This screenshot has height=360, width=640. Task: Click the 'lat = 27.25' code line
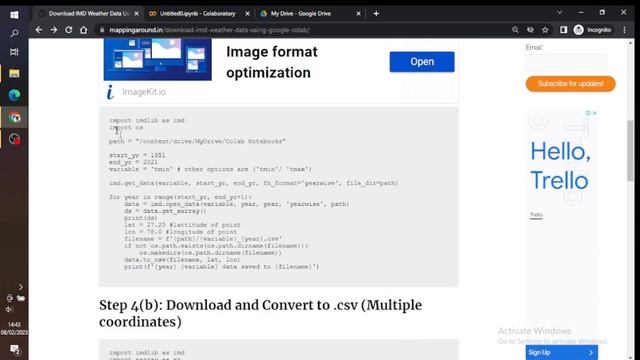[182, 225]
